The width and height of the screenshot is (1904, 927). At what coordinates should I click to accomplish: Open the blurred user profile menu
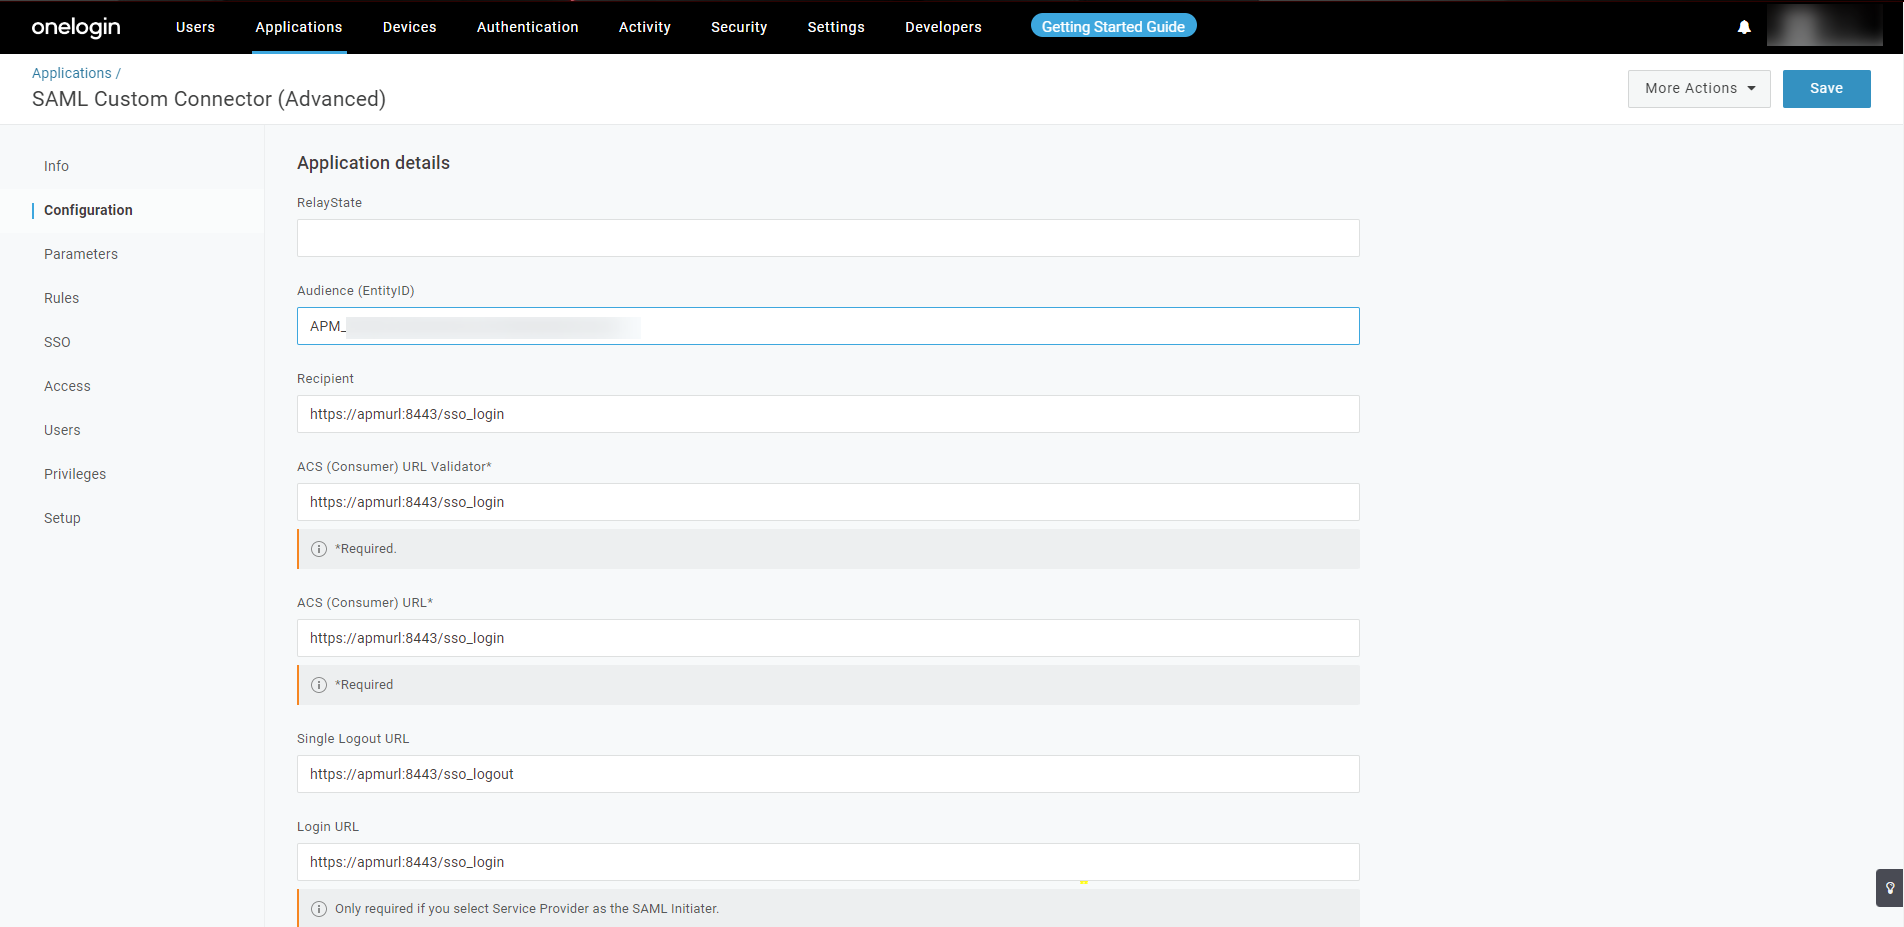click(x=1824, y=27)
